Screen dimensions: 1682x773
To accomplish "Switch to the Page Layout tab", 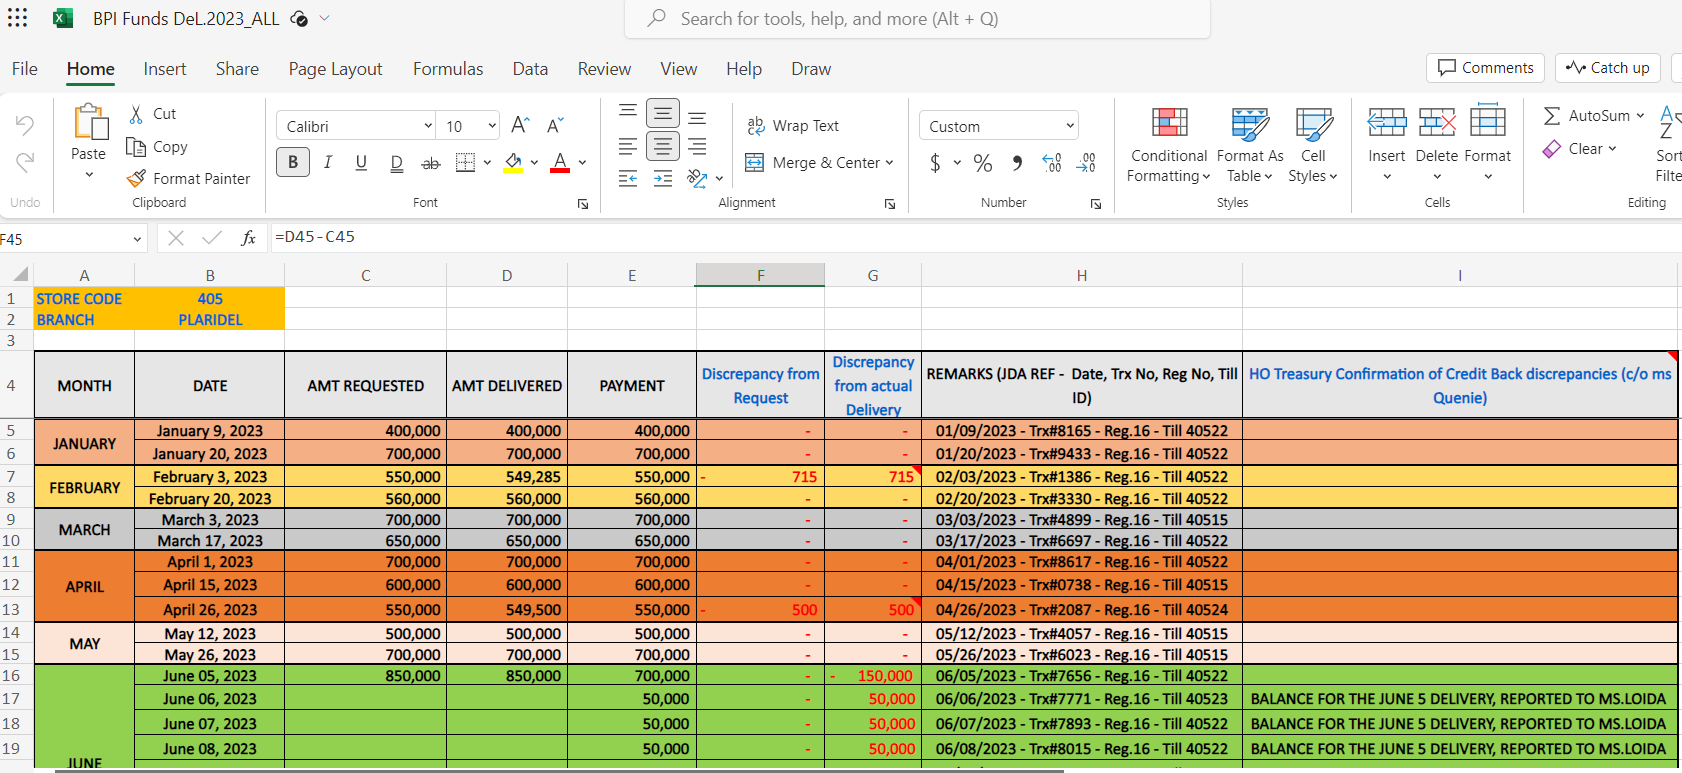I will [x=336, y=69].
